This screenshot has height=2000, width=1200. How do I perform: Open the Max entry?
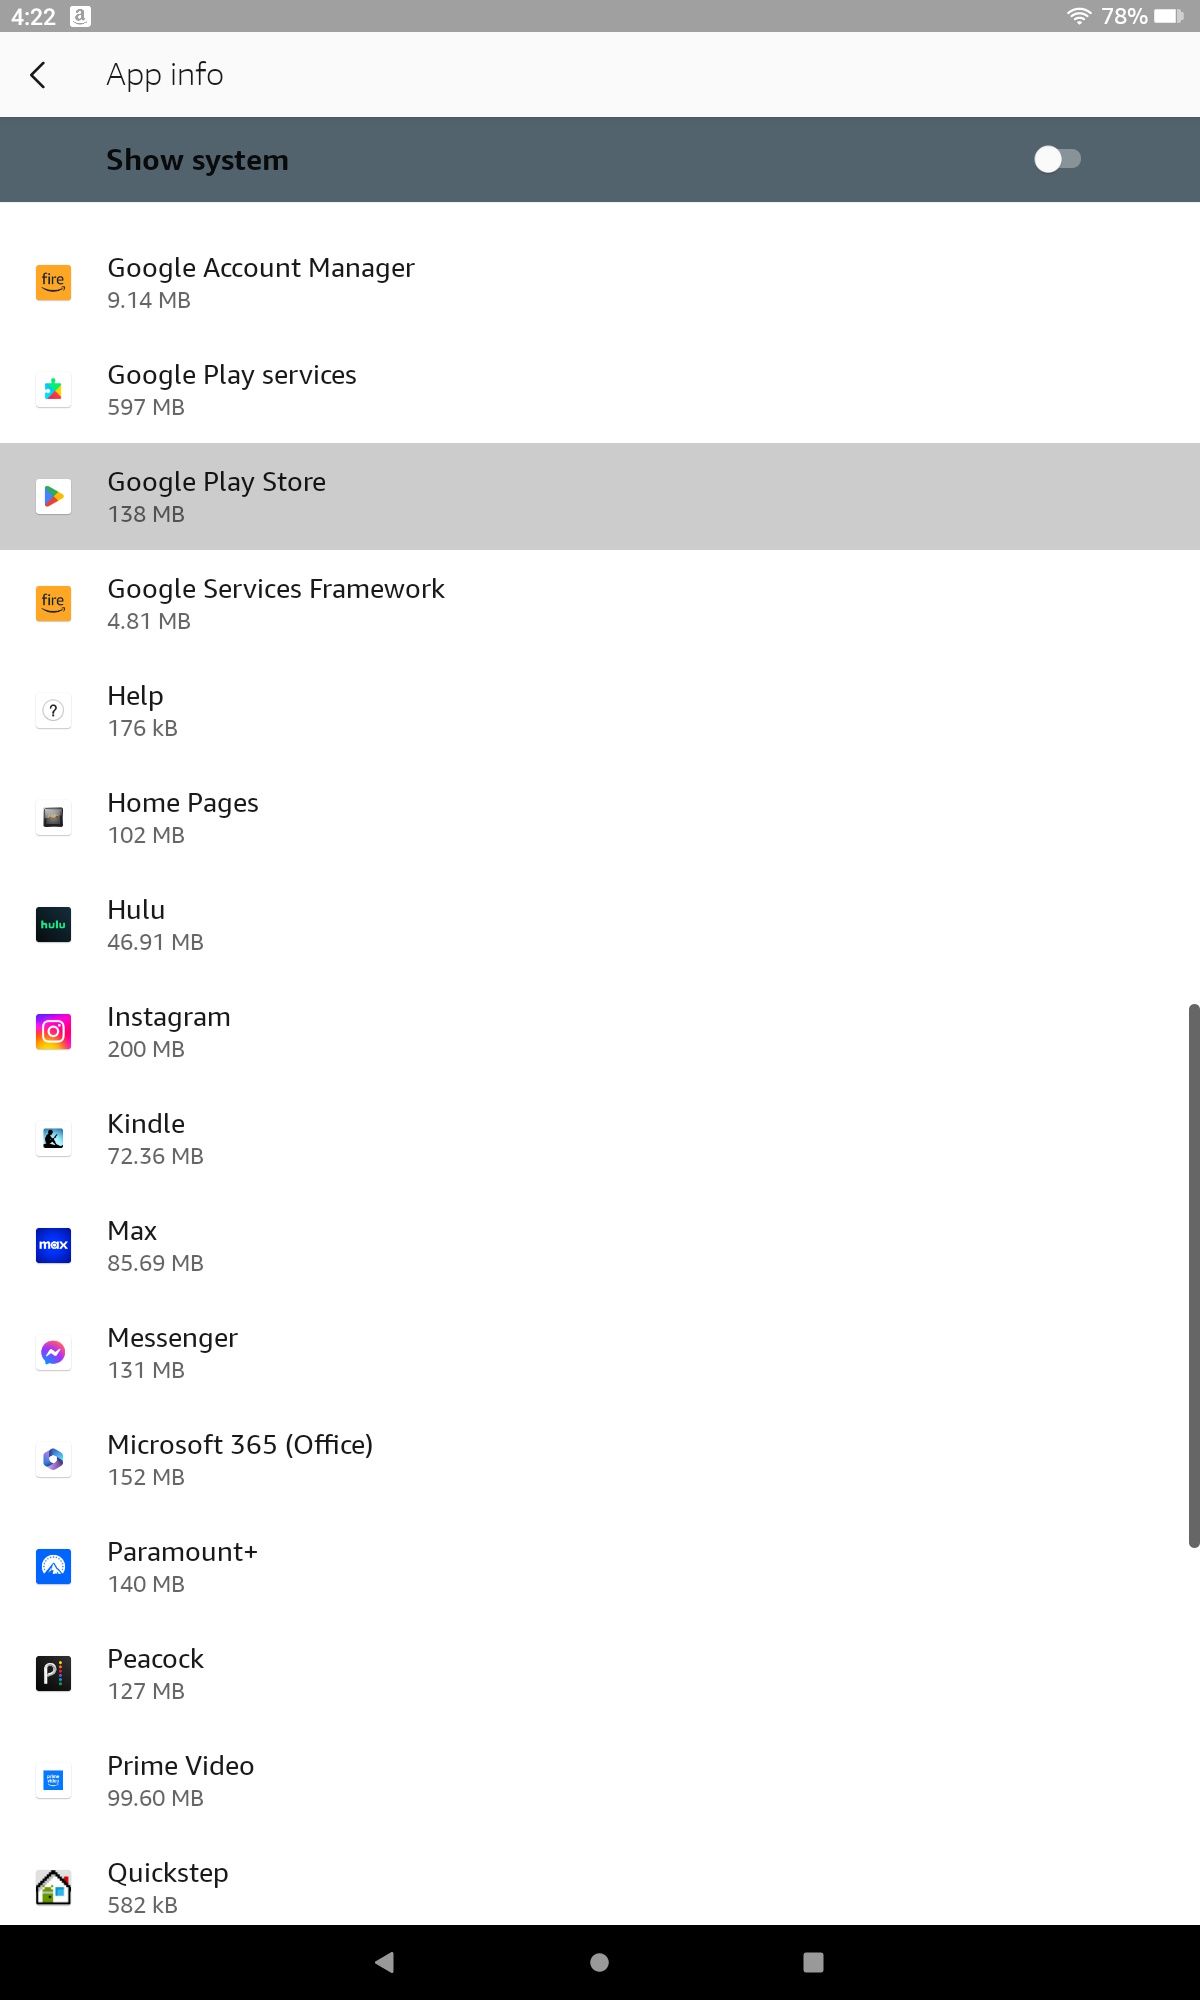600,1246
